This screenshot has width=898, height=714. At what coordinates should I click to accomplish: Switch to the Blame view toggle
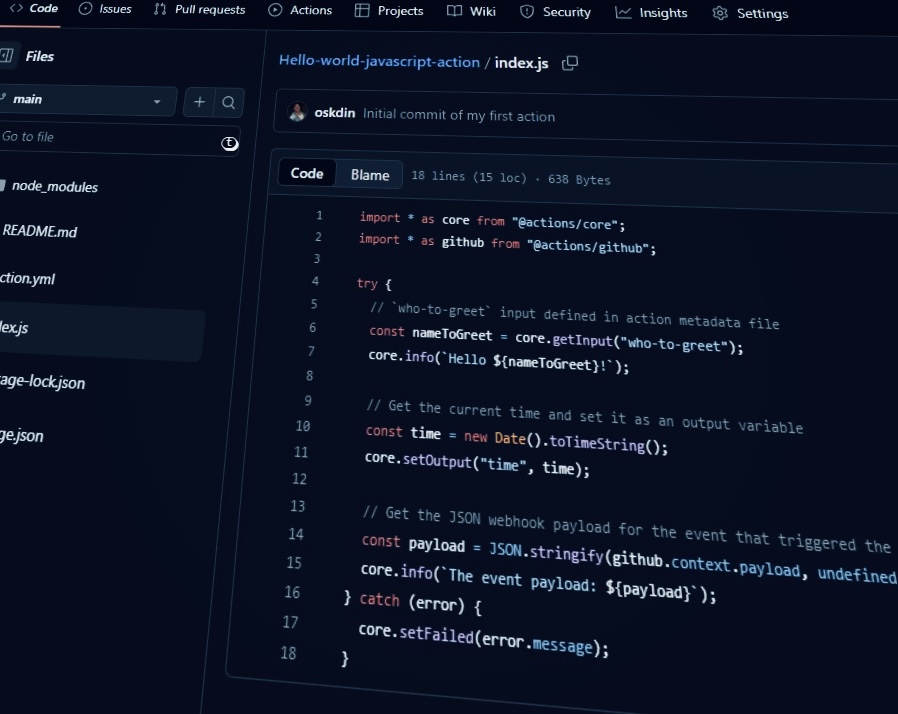point(369,175)
